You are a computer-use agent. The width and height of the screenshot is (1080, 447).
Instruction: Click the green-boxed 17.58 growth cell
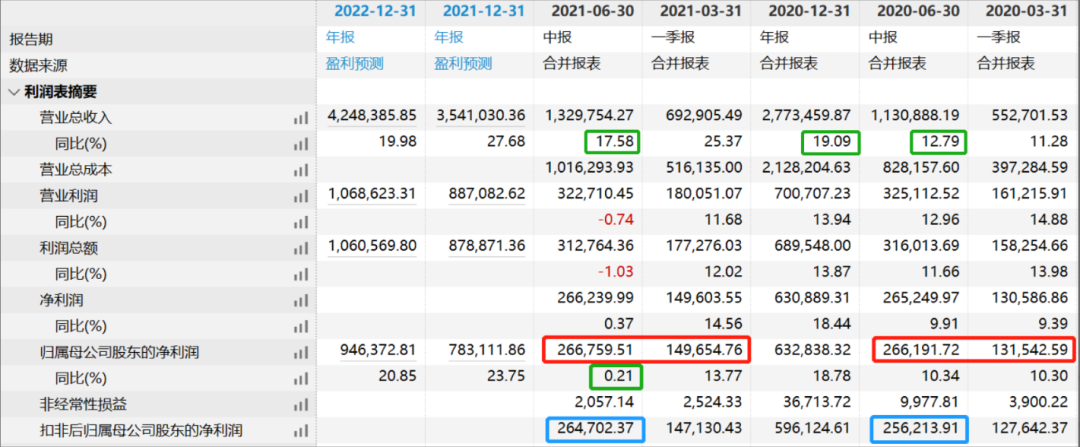click(x=609, y=141)
